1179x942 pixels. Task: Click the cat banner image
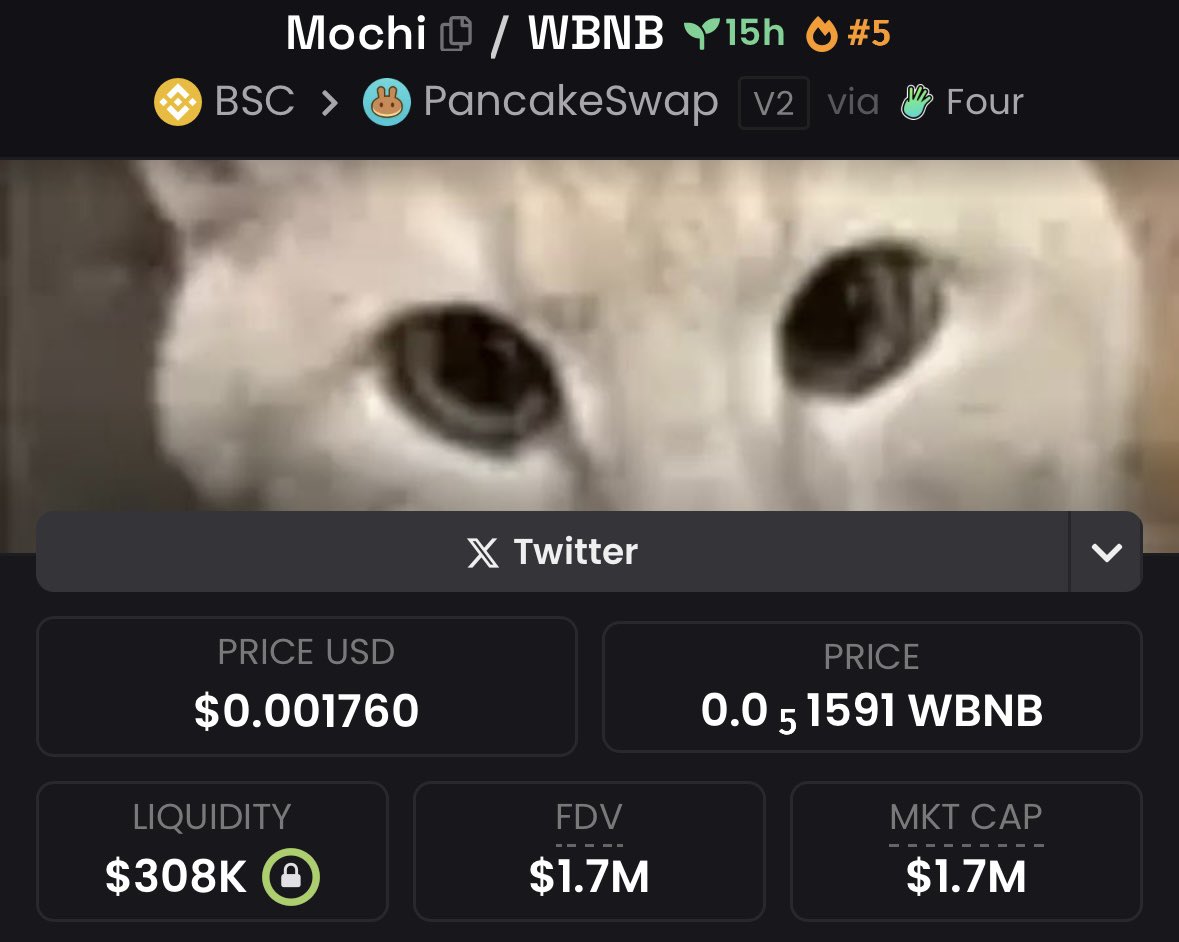coord(590,335)
